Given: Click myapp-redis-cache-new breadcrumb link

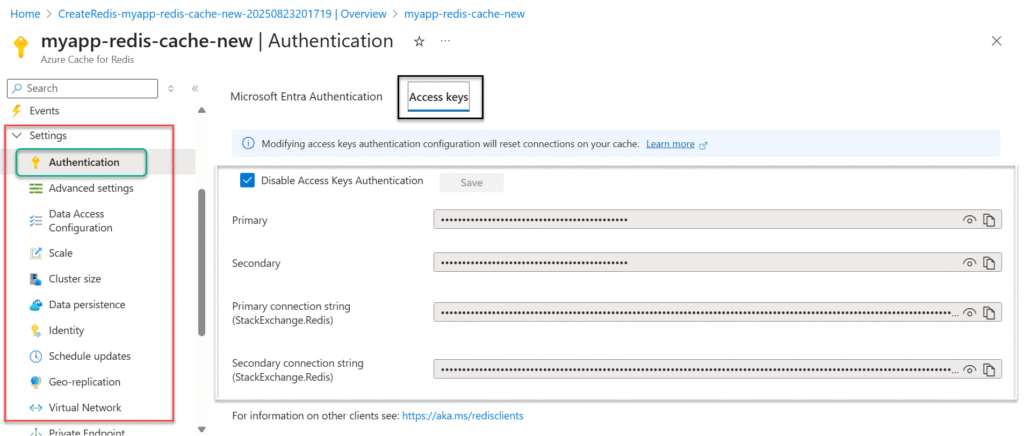Looking at the screenshot, I should coord(464,13).
